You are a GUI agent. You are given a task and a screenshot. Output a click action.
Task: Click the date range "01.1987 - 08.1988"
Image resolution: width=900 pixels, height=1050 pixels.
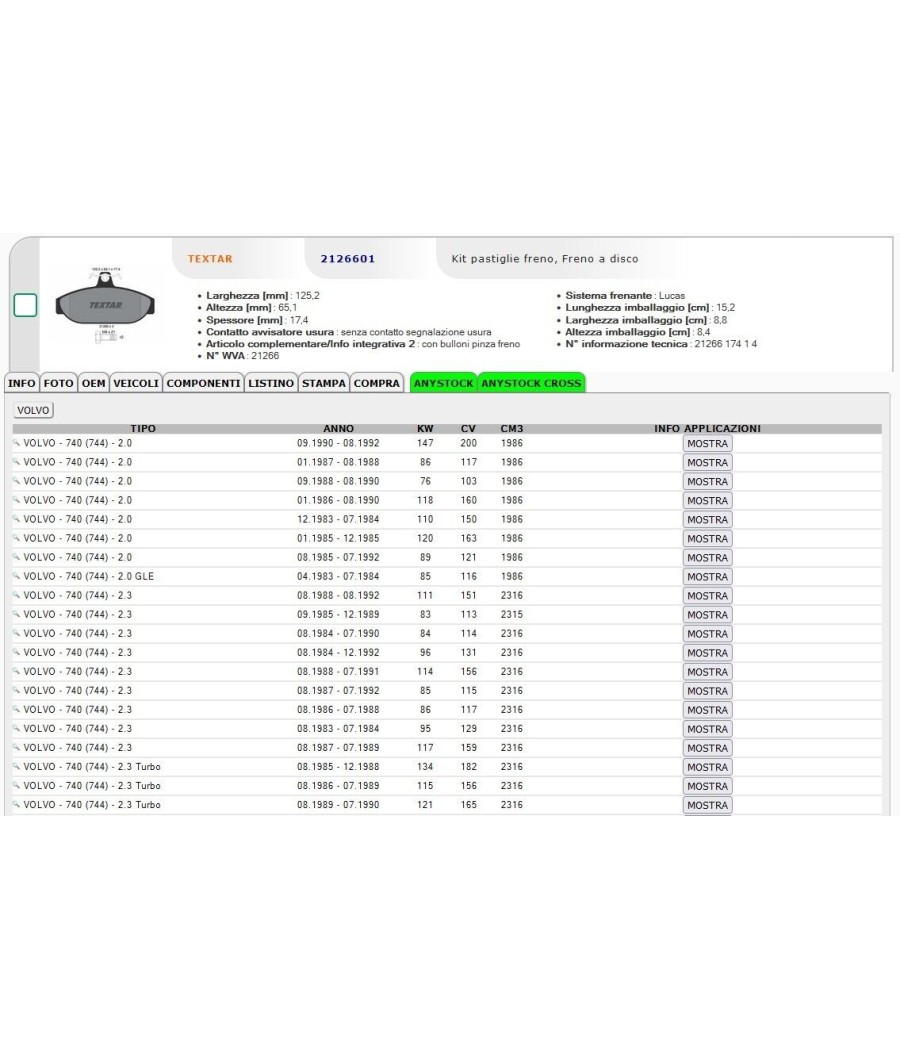[338, 462]
